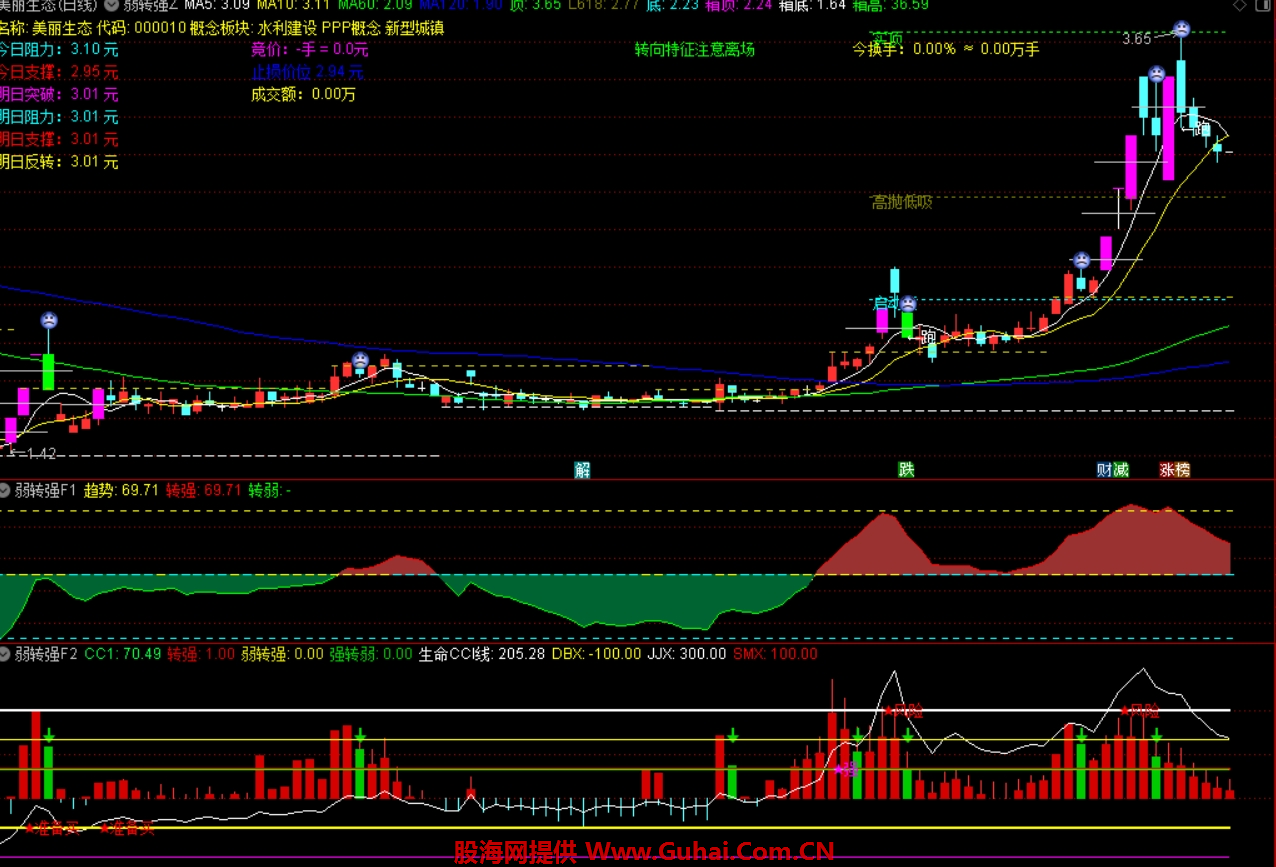This screenshot has height=867, width=1276.
Task: Select the 水利建设 concept sector text
Action: [x=287, y=28]
